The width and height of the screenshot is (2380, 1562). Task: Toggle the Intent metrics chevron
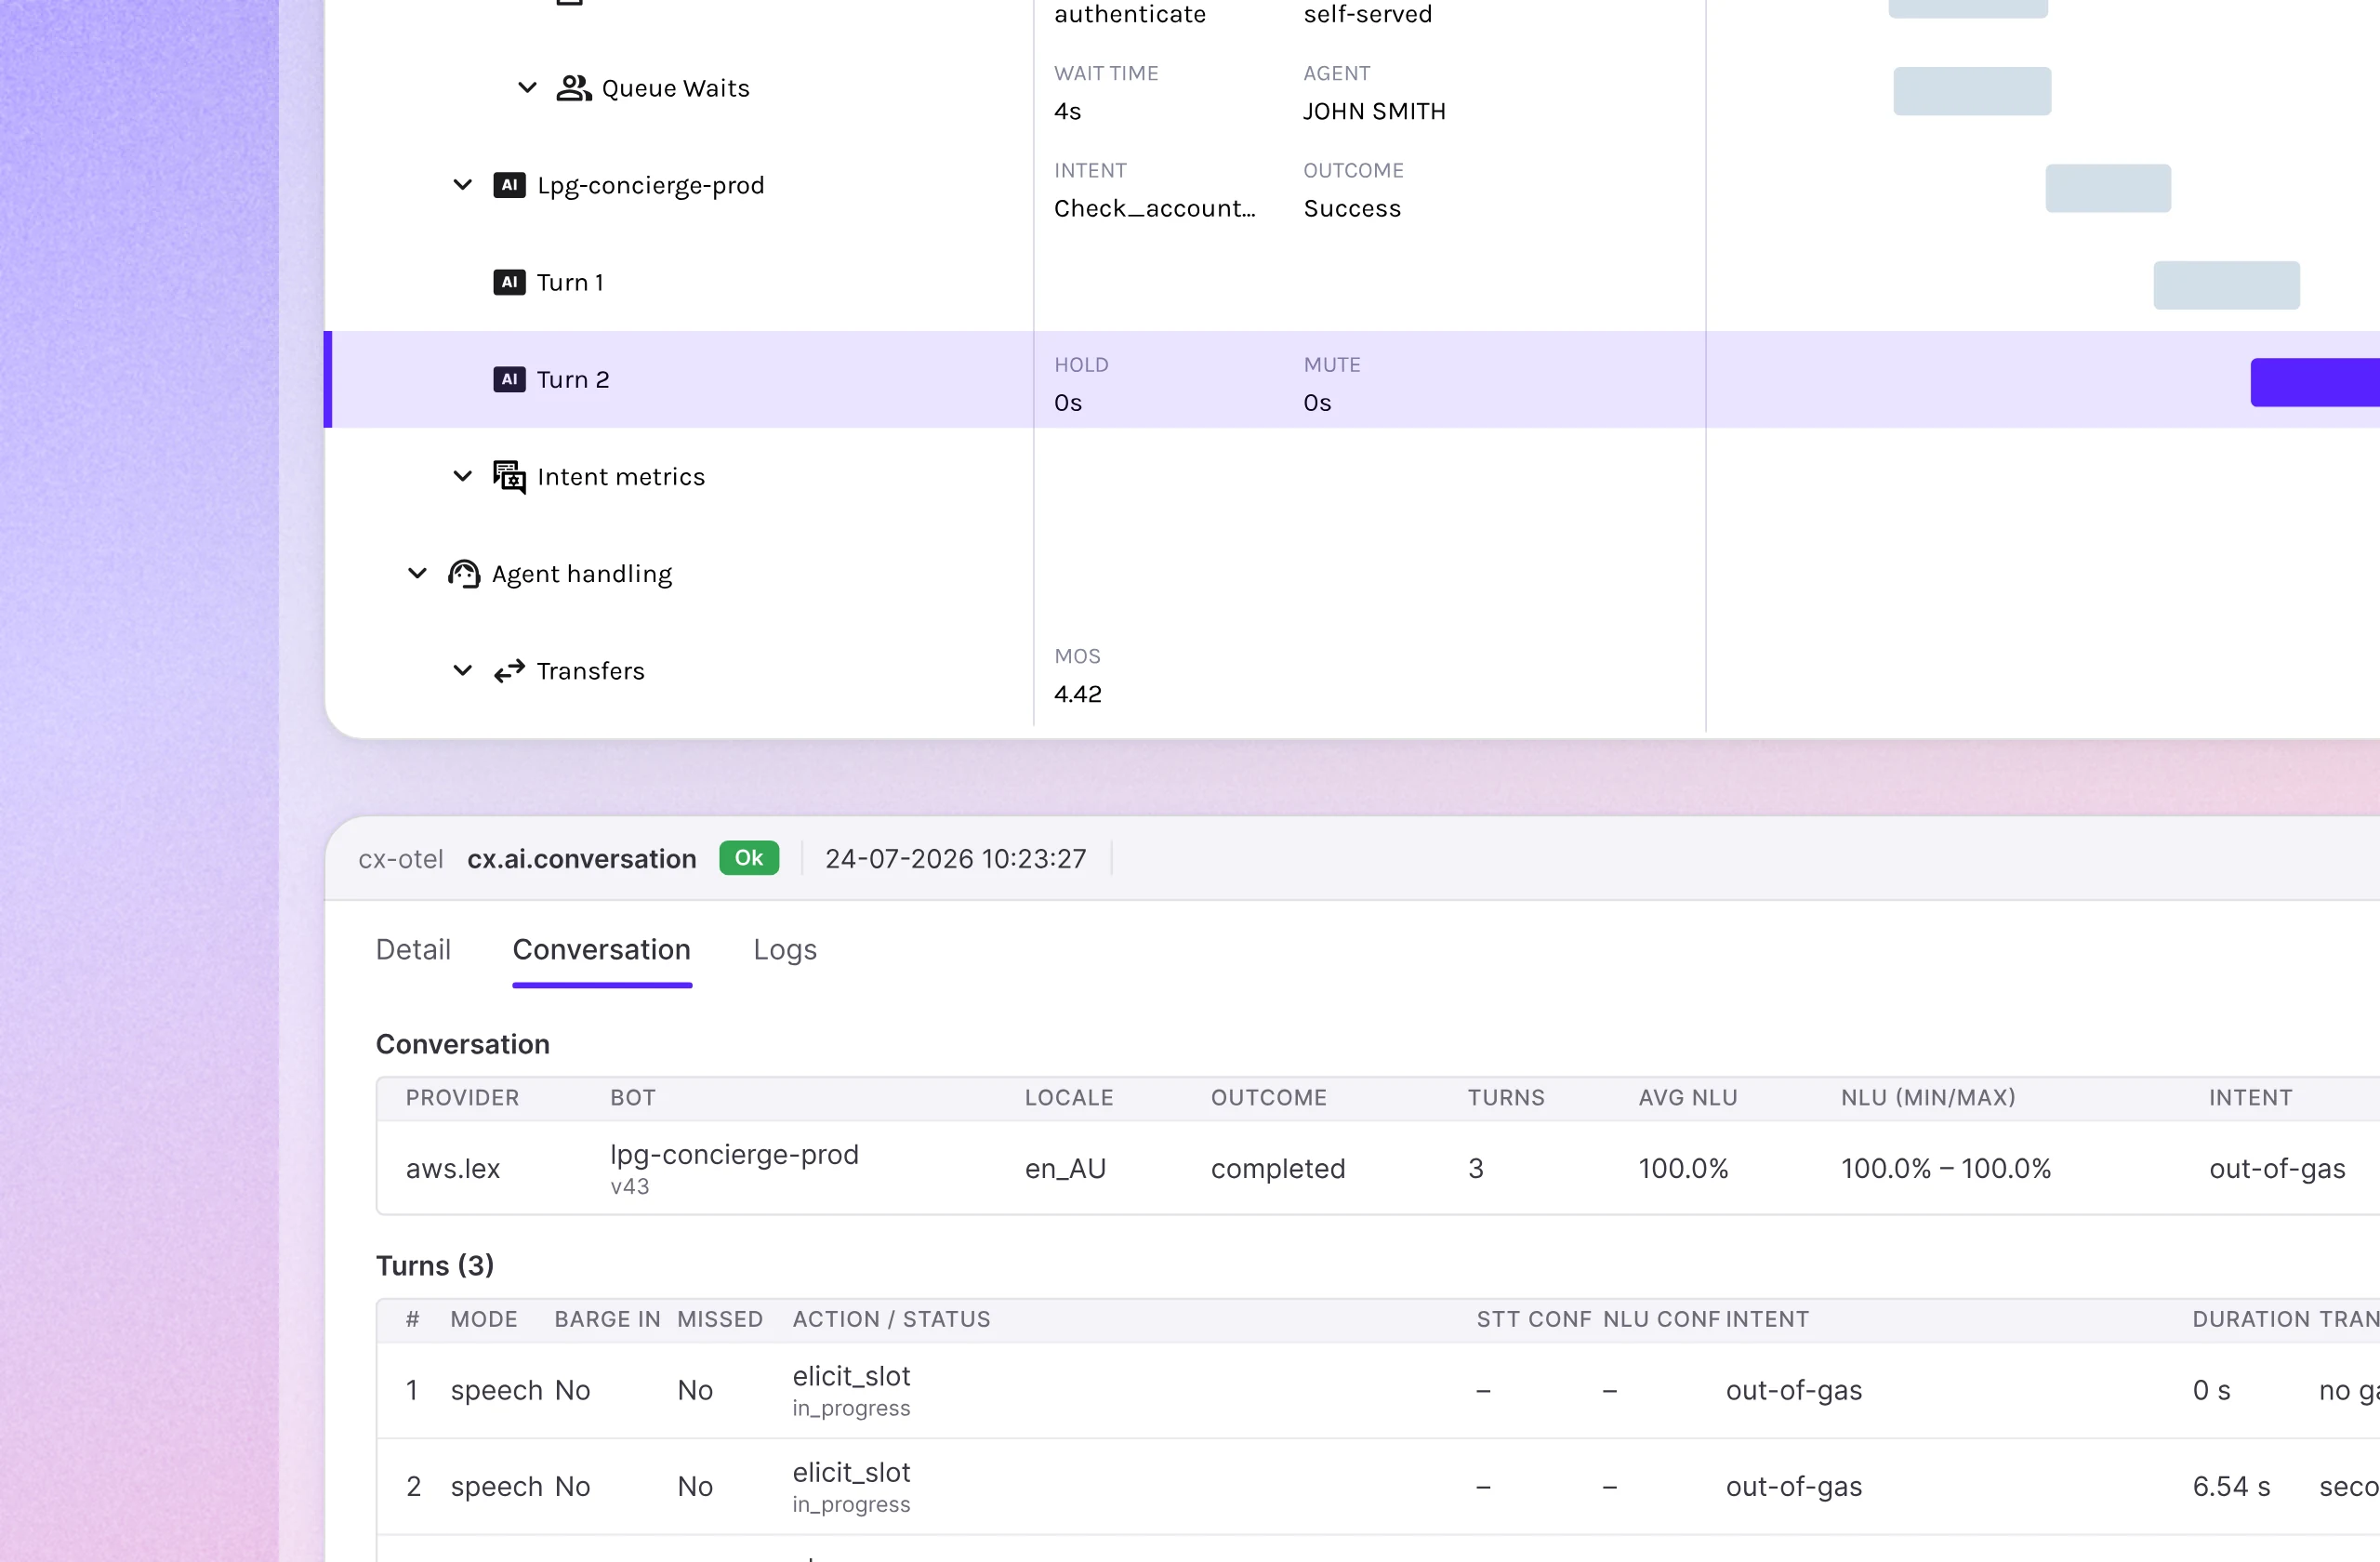[x=462, y=476]
